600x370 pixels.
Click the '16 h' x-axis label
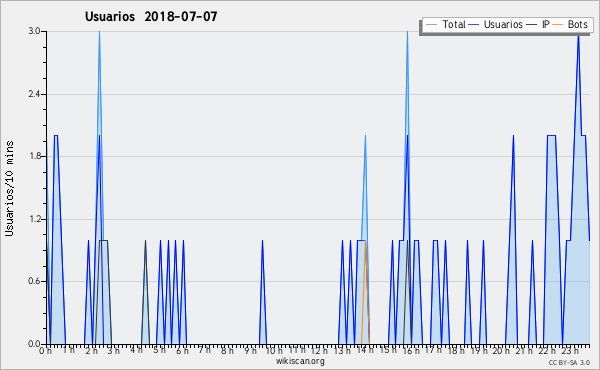(x=410, y=350)
